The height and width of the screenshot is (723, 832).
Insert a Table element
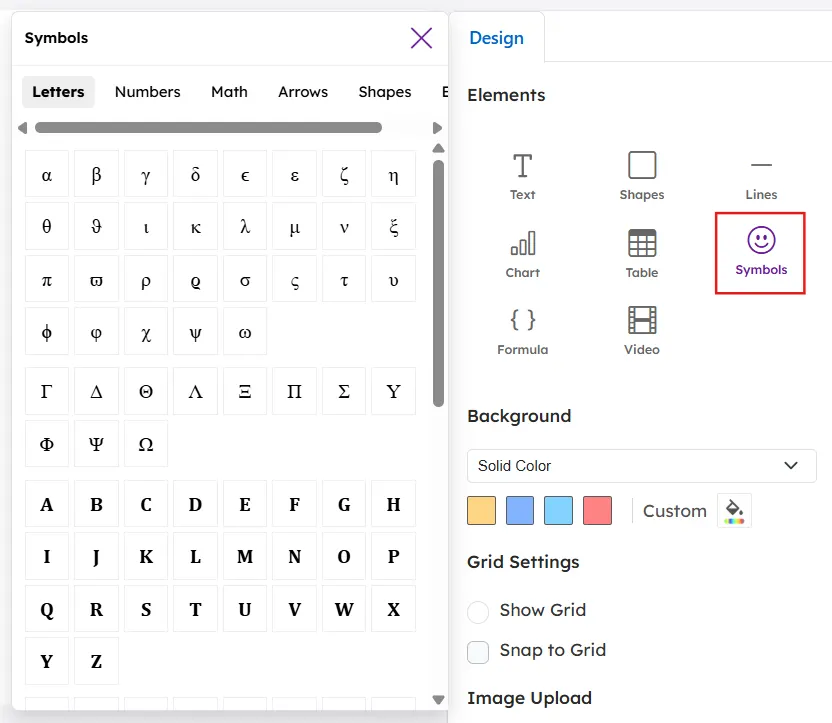tap(641, 252)
